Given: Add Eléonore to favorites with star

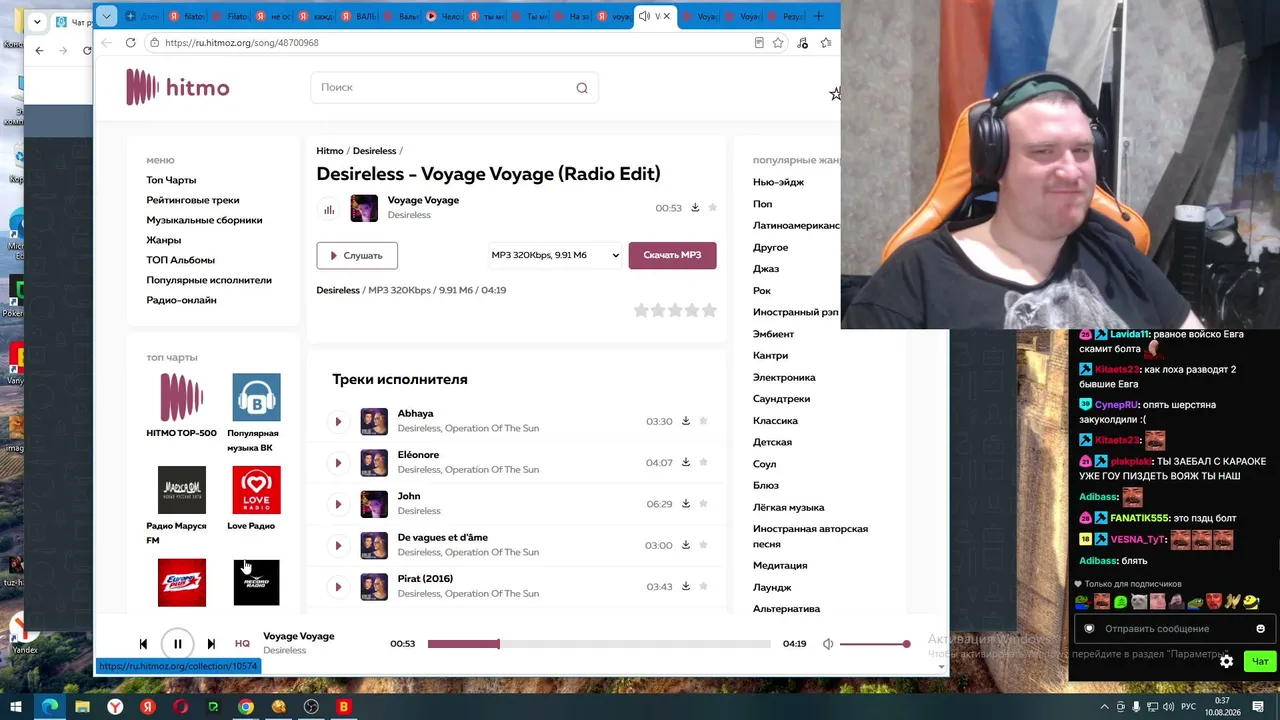Looking at the screenshot, I should [704, 462].
